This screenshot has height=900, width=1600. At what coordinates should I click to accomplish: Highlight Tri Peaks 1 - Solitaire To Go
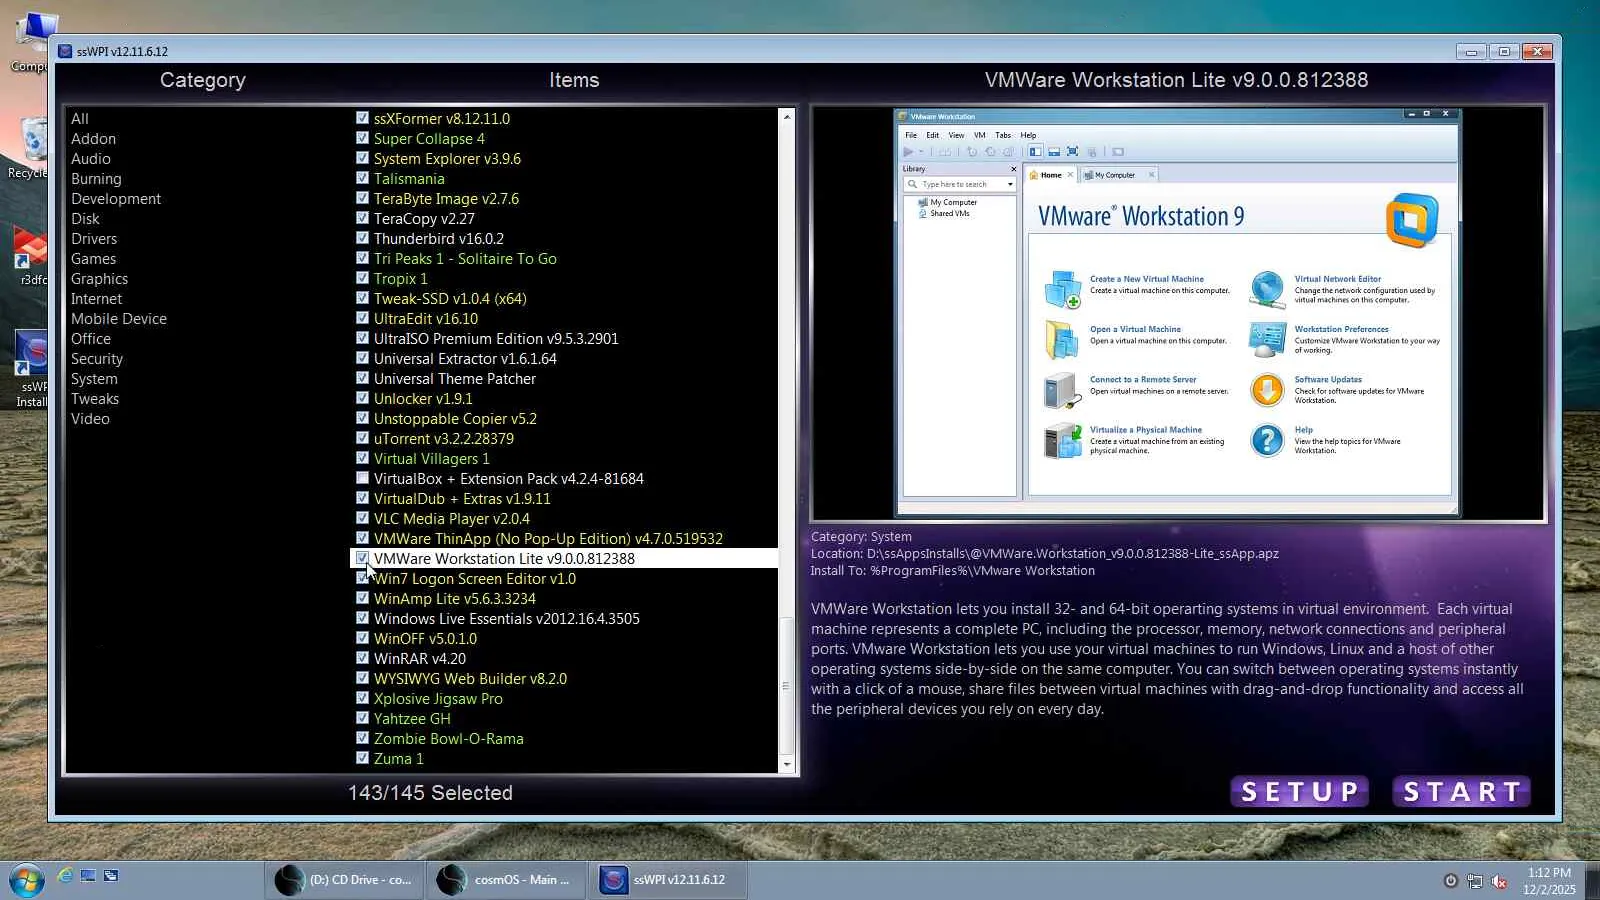click(x=465, y=259)
